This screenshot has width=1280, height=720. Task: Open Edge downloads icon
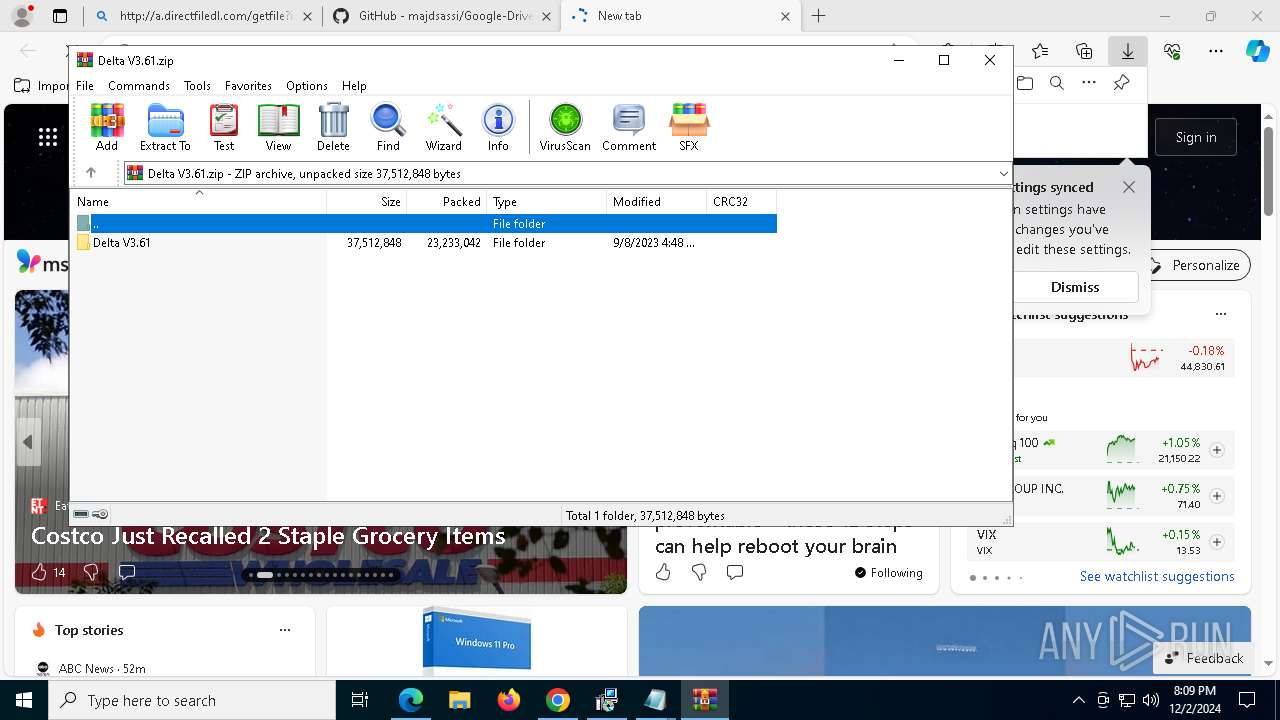[1127, 51]
